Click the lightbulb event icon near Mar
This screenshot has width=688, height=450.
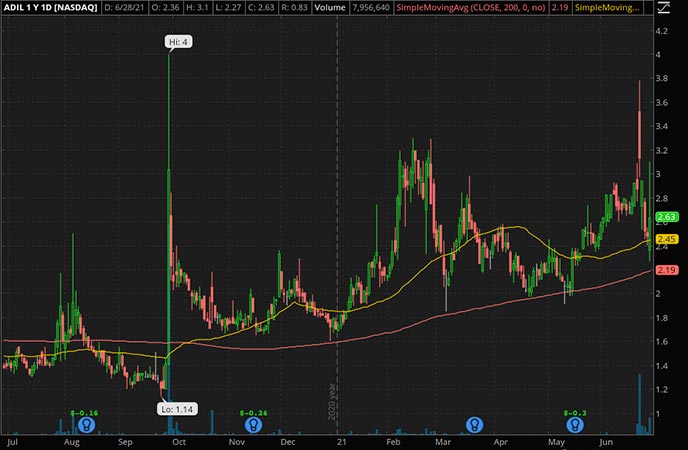point(474,425)
